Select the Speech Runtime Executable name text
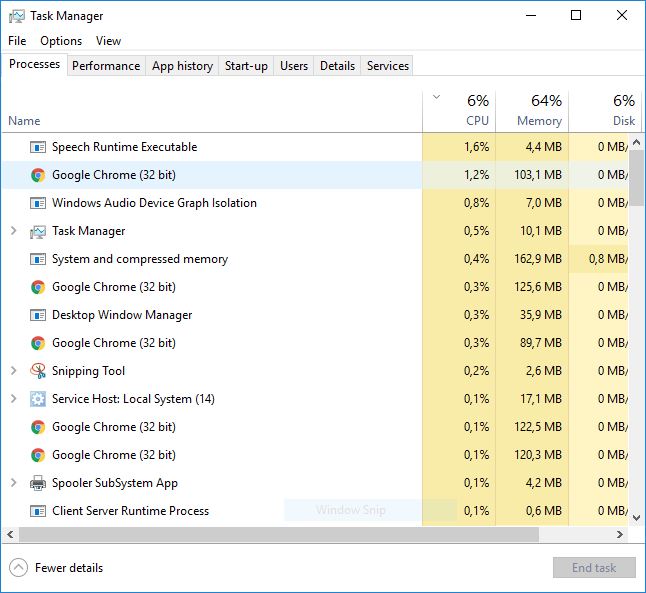This screenshot has width=646, height=593. [x=124, y=147]
